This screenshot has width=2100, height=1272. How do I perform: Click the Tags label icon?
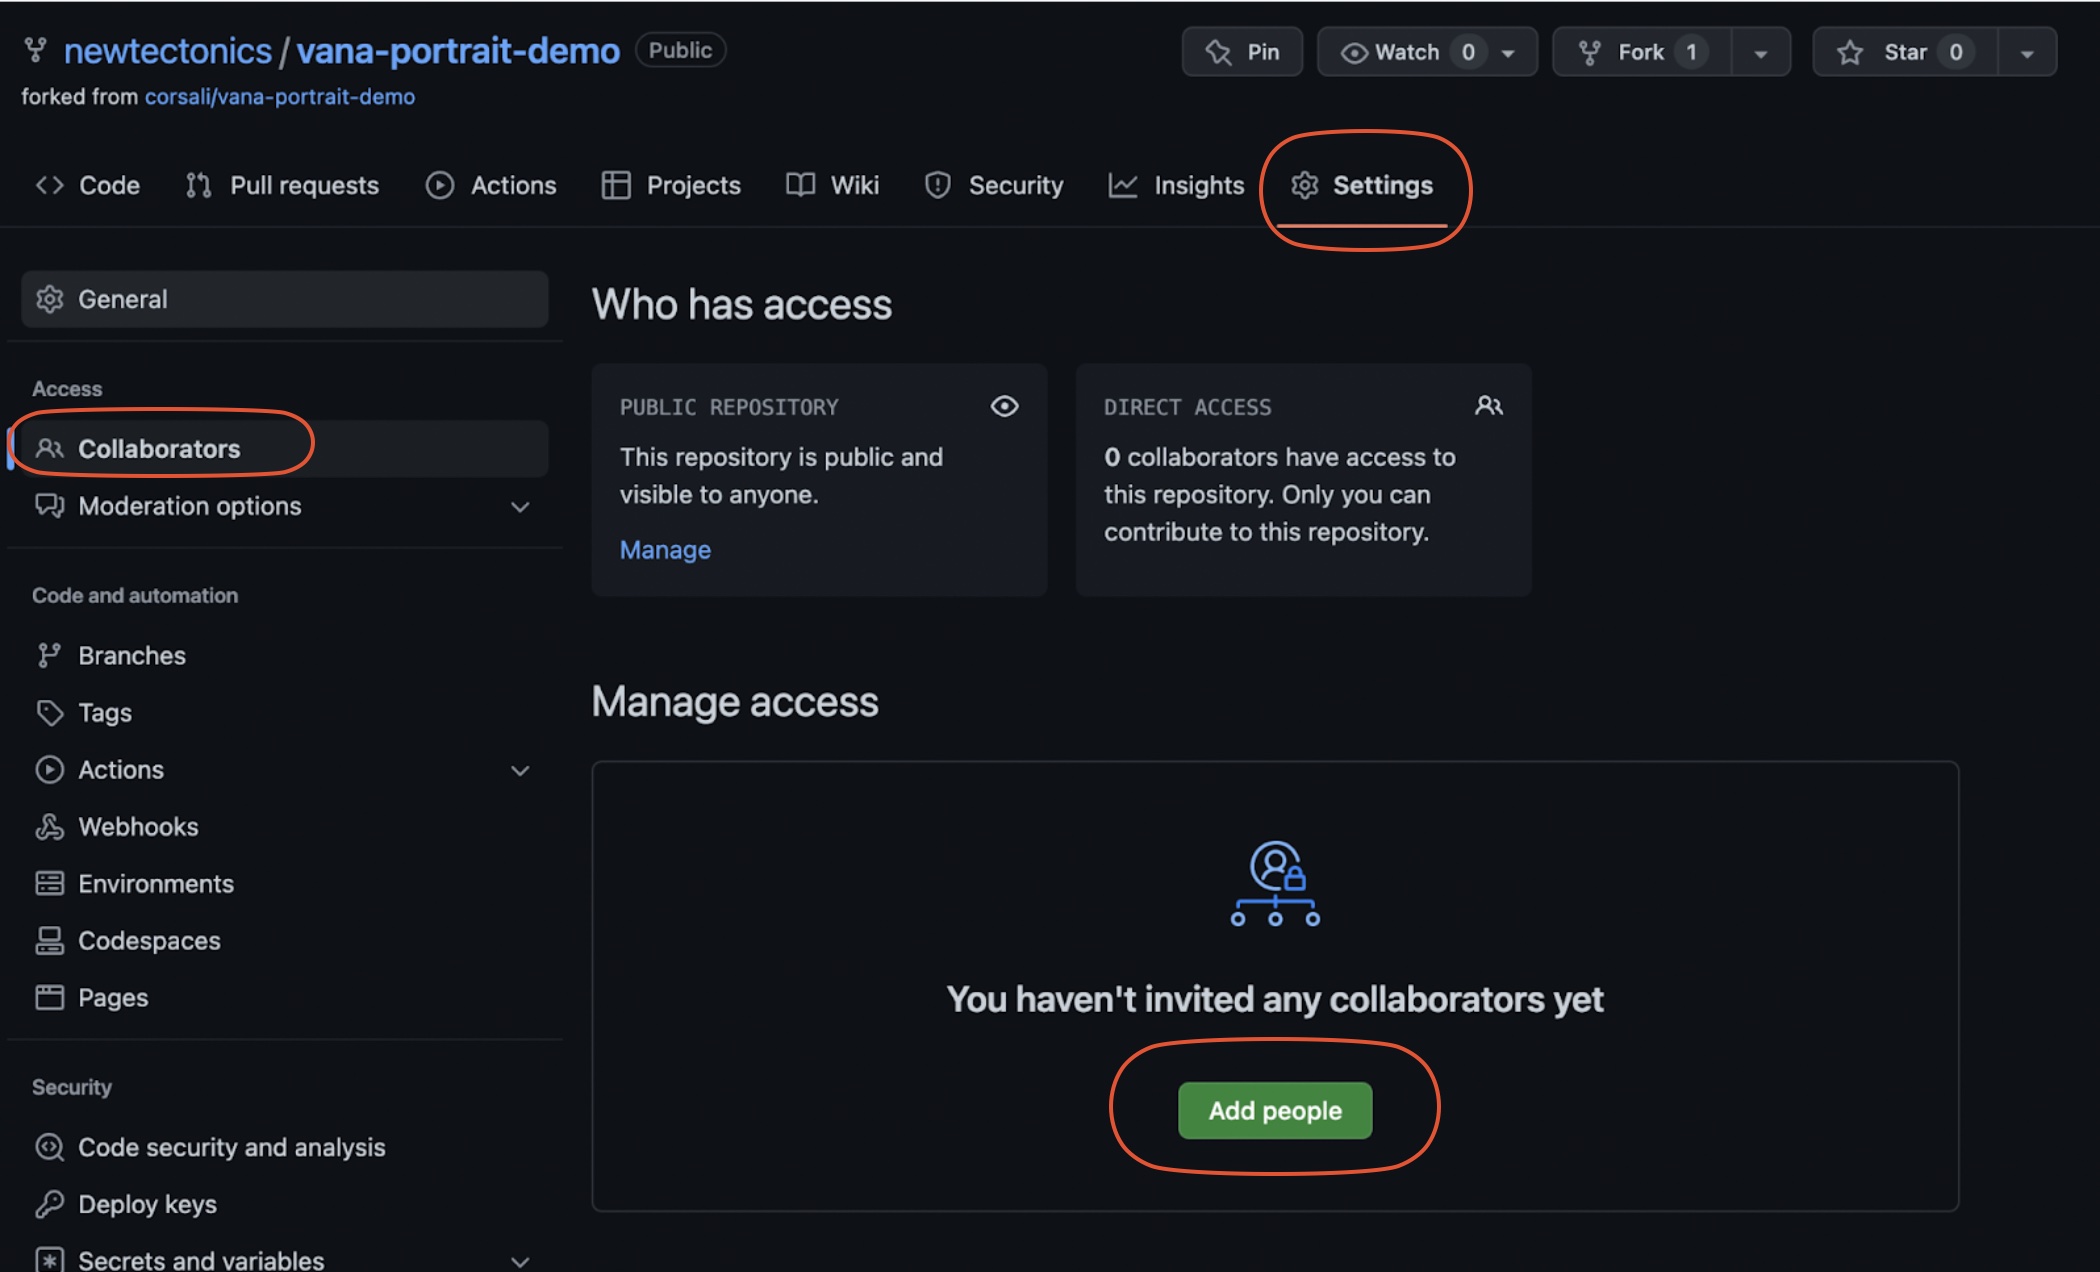[49, 713]
